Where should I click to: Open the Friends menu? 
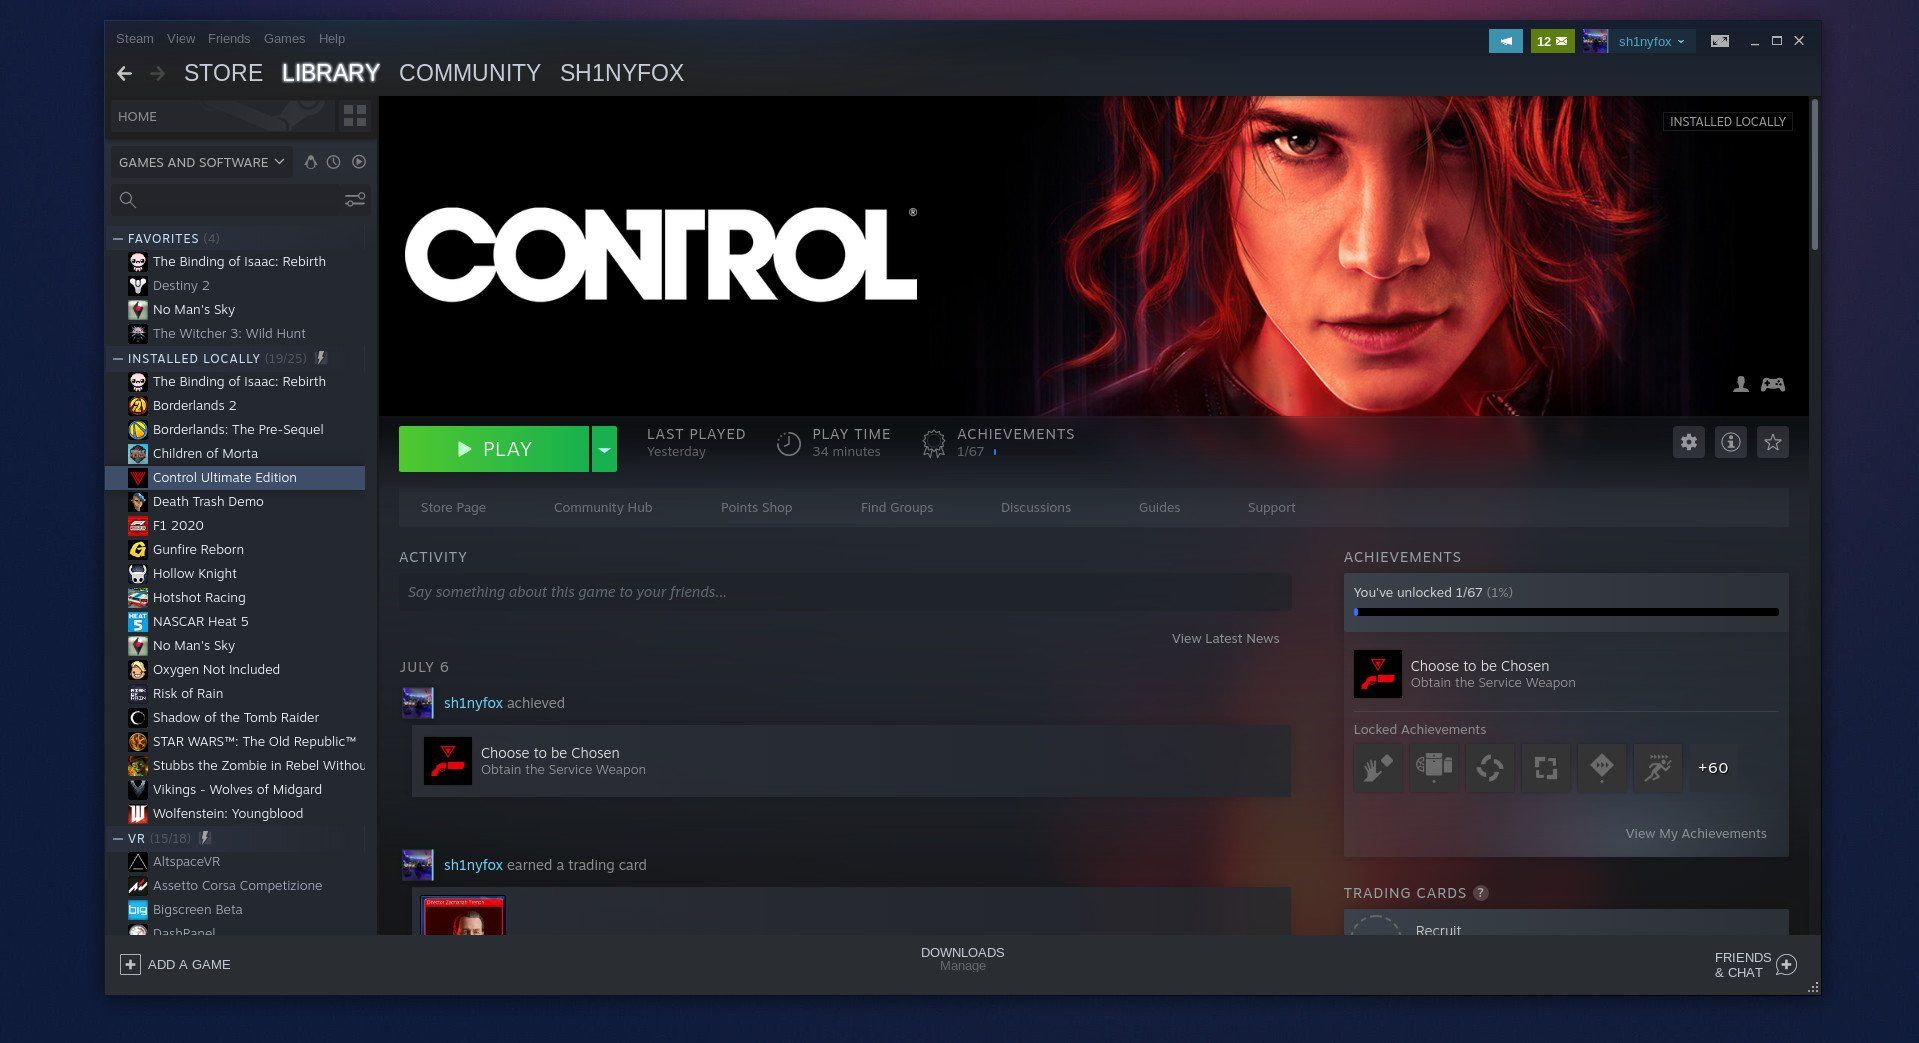pos(229,38)
